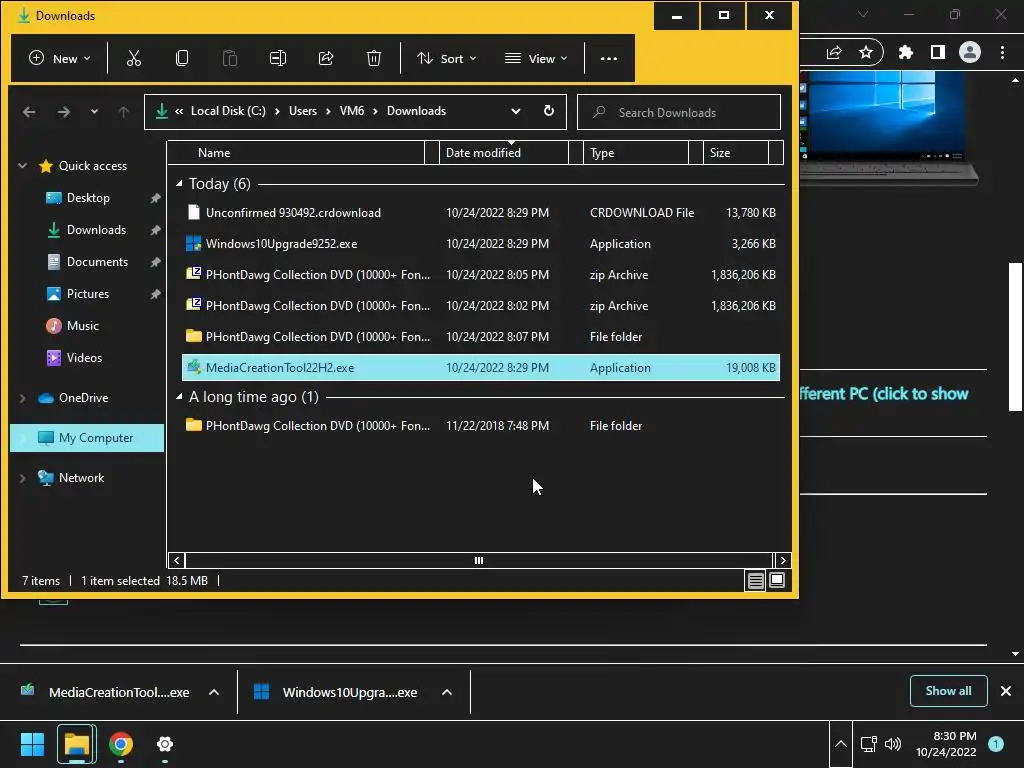Select the PHontDawg folder modified 8:07 PM
Viewport: 1024px width, 768px height.
(x=481, y=337)
